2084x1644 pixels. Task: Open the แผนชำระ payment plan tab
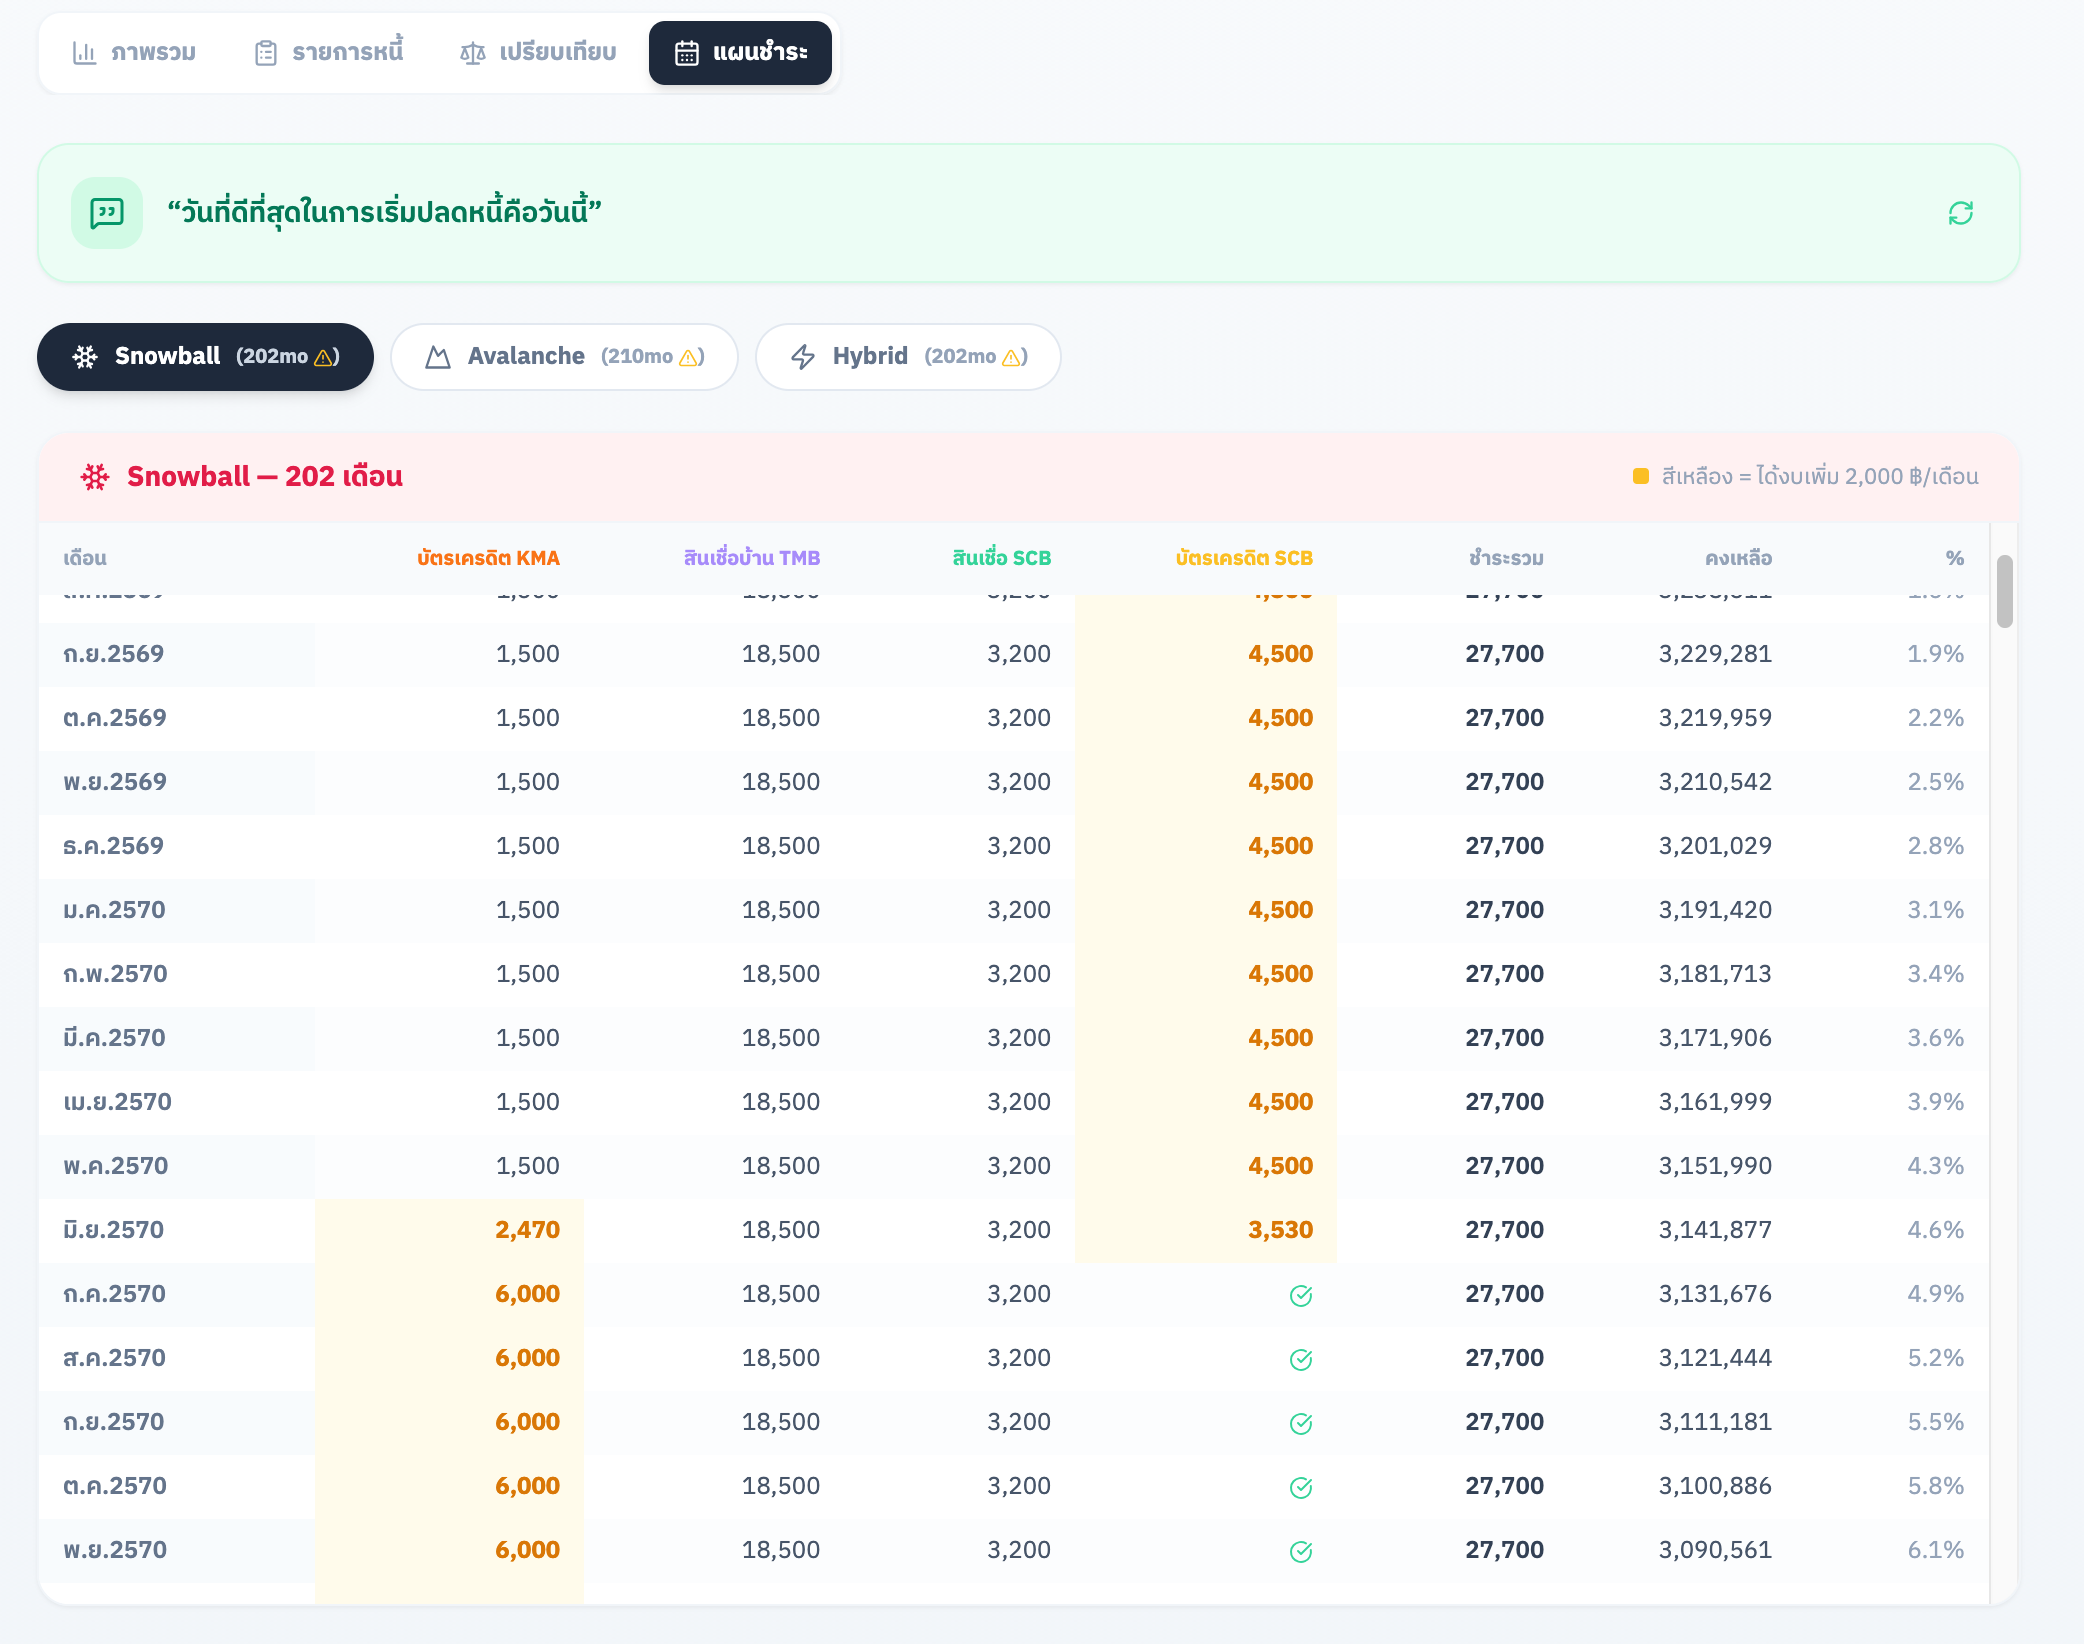click(x=740, y=53)
